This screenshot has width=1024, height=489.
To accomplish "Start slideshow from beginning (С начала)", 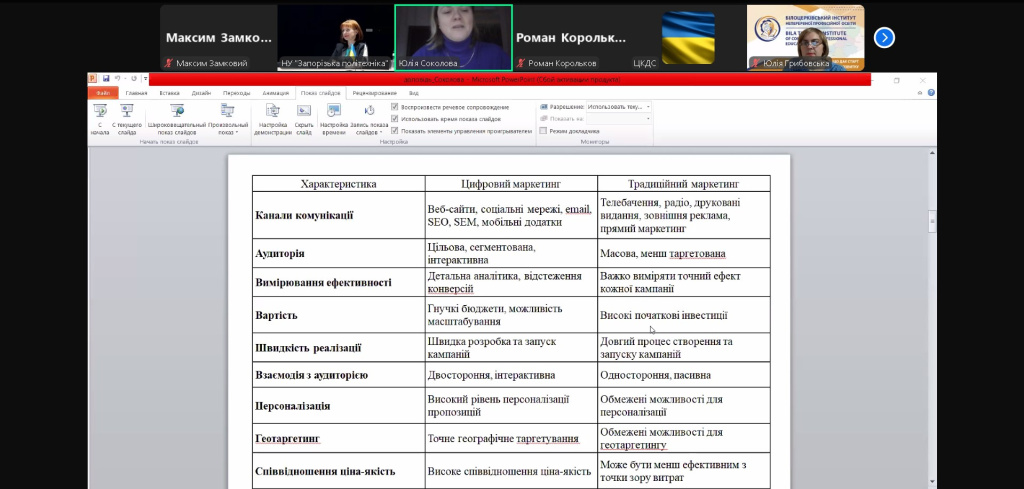I will (100, 119).
